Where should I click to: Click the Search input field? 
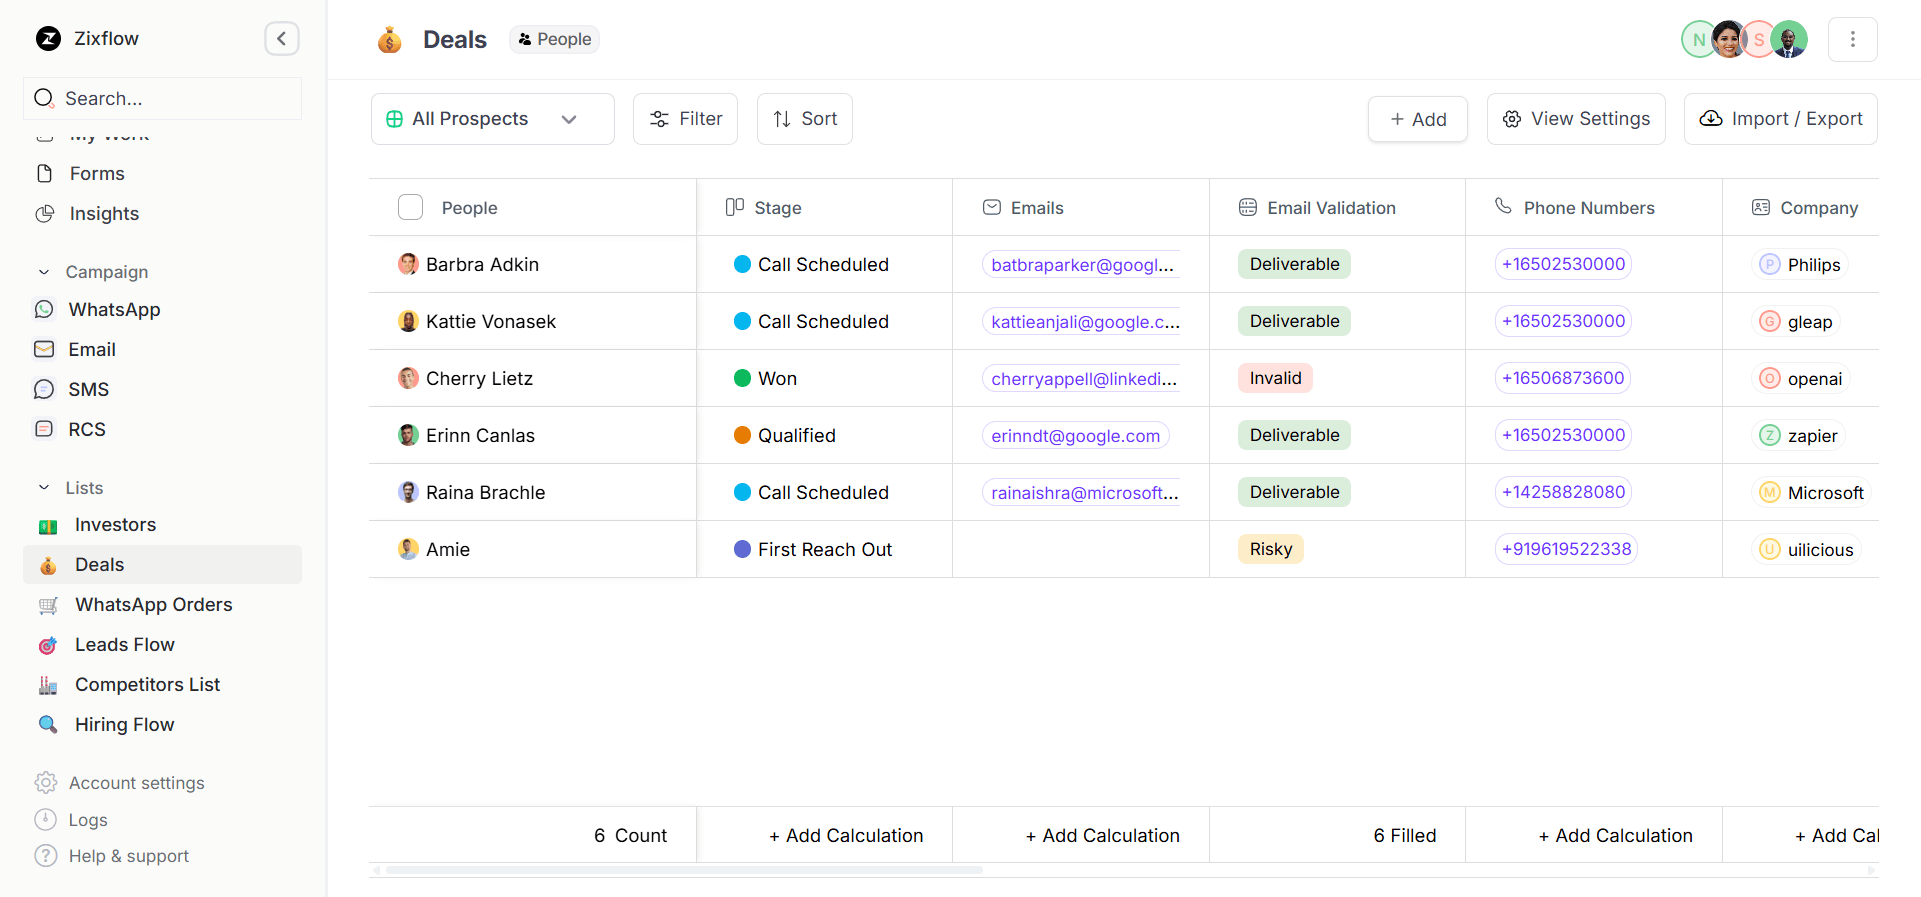170,99
